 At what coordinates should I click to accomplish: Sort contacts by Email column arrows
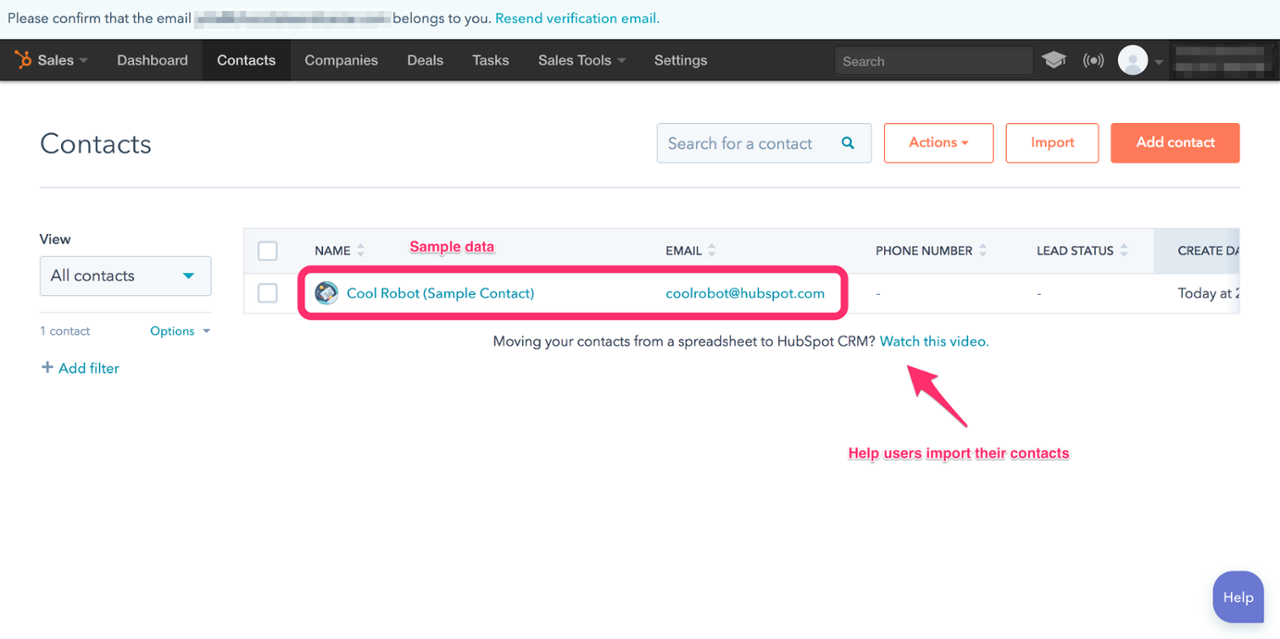point(711,250)
